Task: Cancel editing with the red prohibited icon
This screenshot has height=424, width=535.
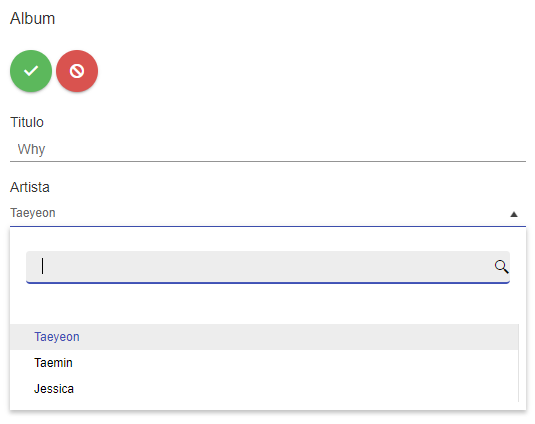Action: [77, 71]
